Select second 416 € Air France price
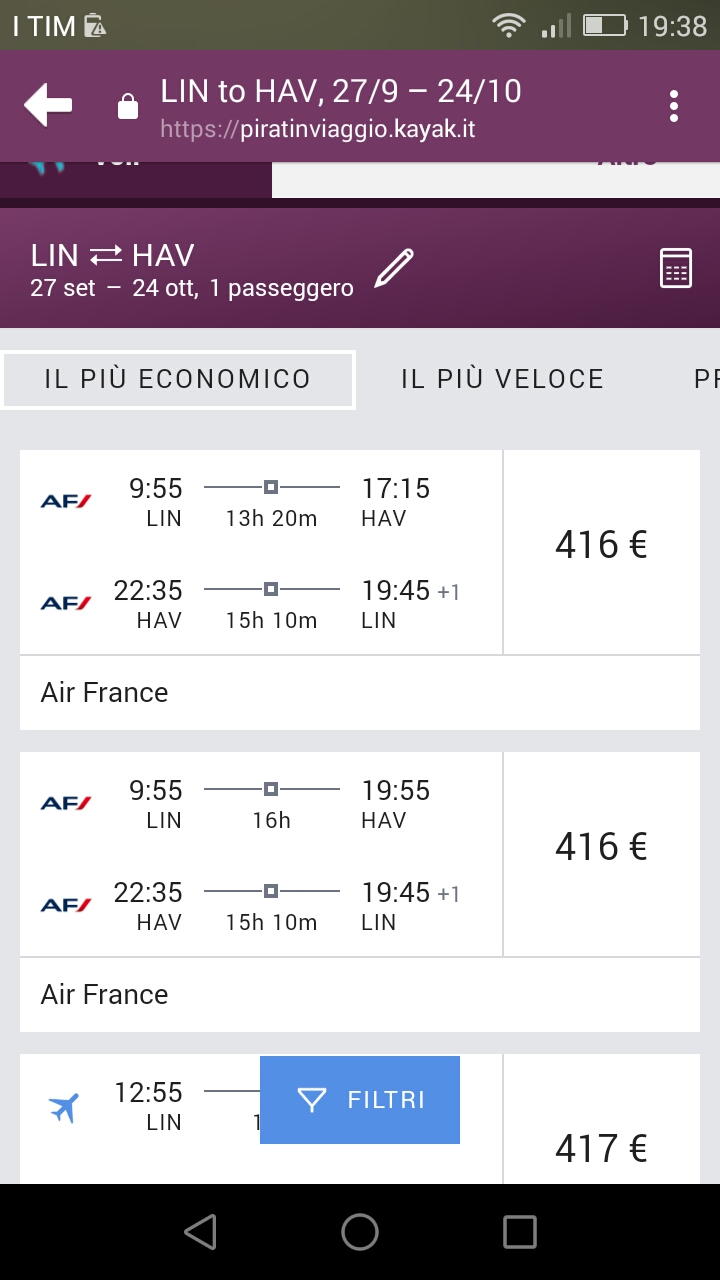Image resolution: width=720 pixels, height=1280 pixels. pos(601,848)
